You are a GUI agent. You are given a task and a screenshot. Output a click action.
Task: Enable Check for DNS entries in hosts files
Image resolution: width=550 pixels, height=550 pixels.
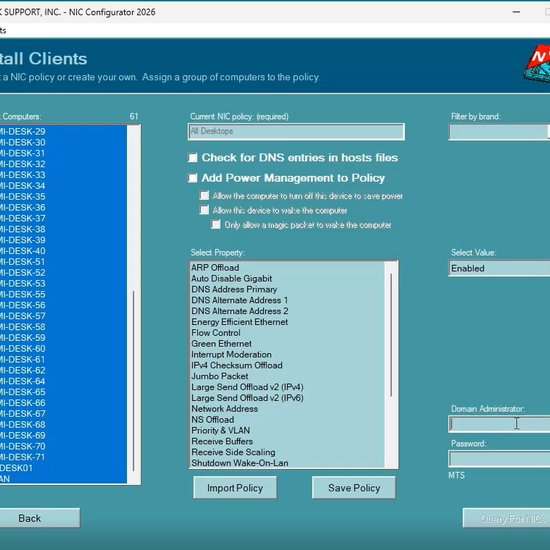(x=193, y=158)
